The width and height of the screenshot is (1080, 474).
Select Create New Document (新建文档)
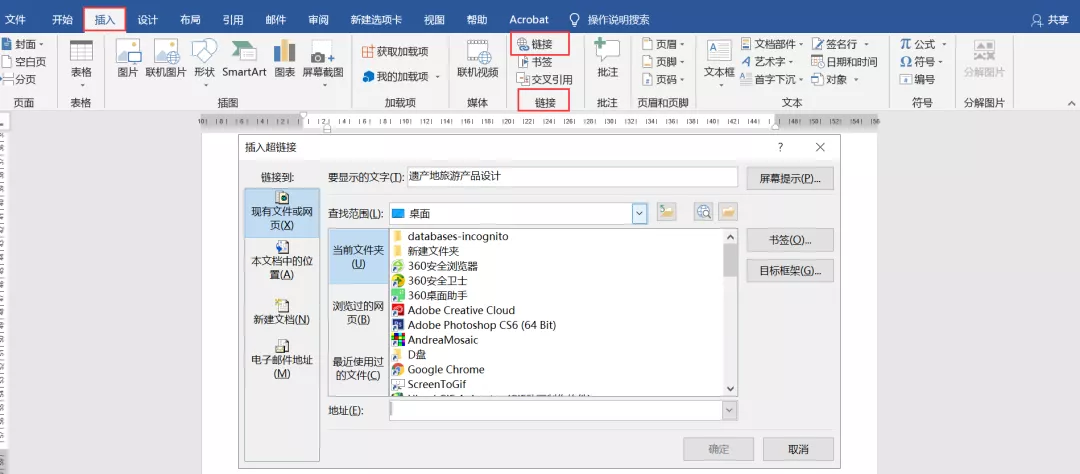(282, 311)
